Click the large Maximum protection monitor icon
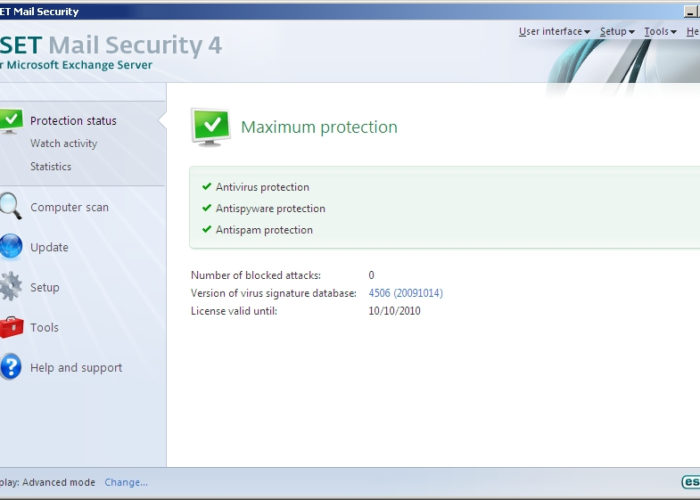This screenshot has width=700, height=500. (x=211, y=127)
